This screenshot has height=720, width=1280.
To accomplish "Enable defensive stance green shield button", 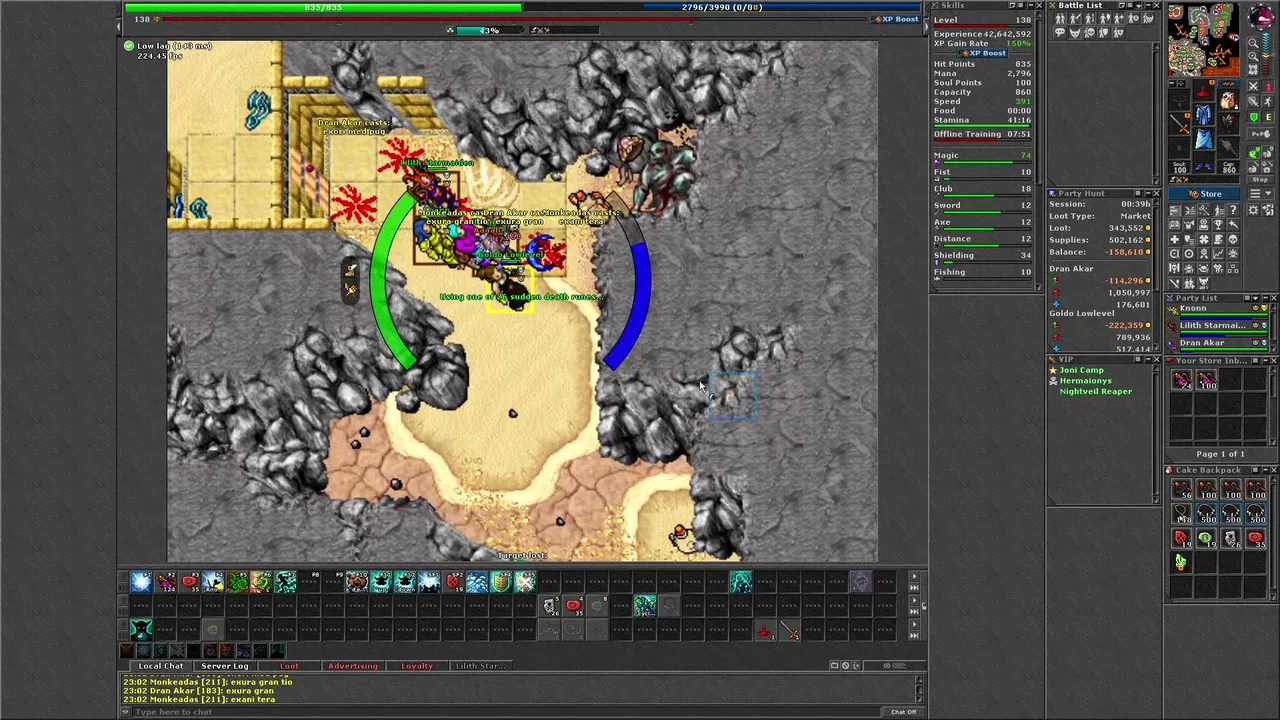I will point(1254,117).
